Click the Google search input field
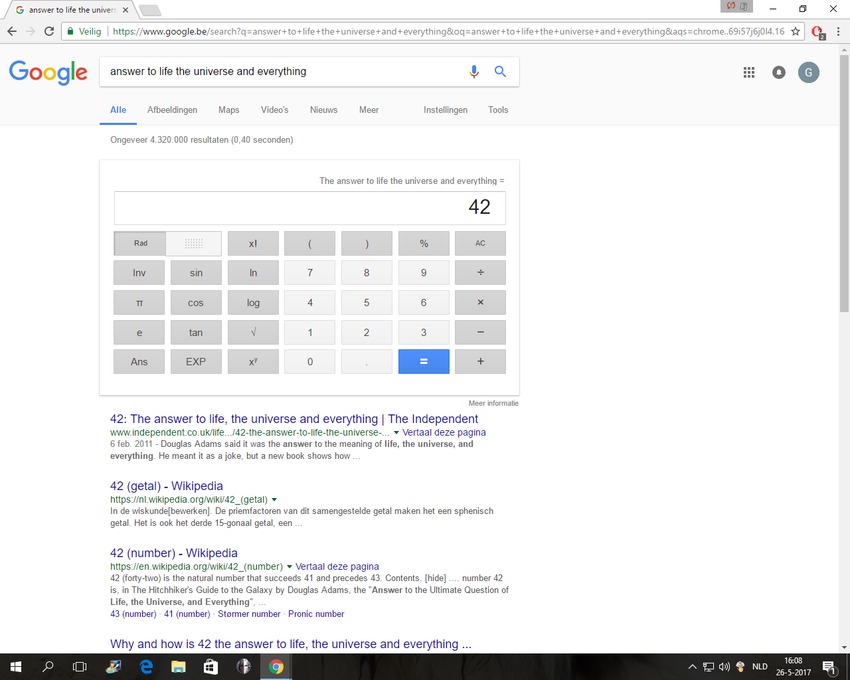The image size is (850, 680). (280, 72)
